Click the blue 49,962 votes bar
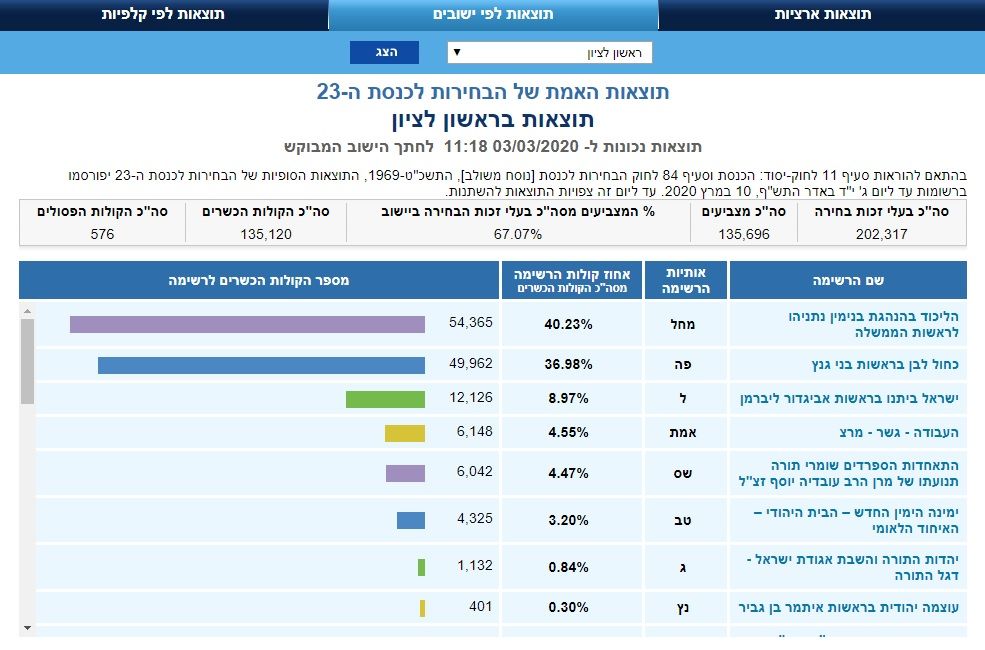The height and width of the screenshot is (650, 985). 261,365
